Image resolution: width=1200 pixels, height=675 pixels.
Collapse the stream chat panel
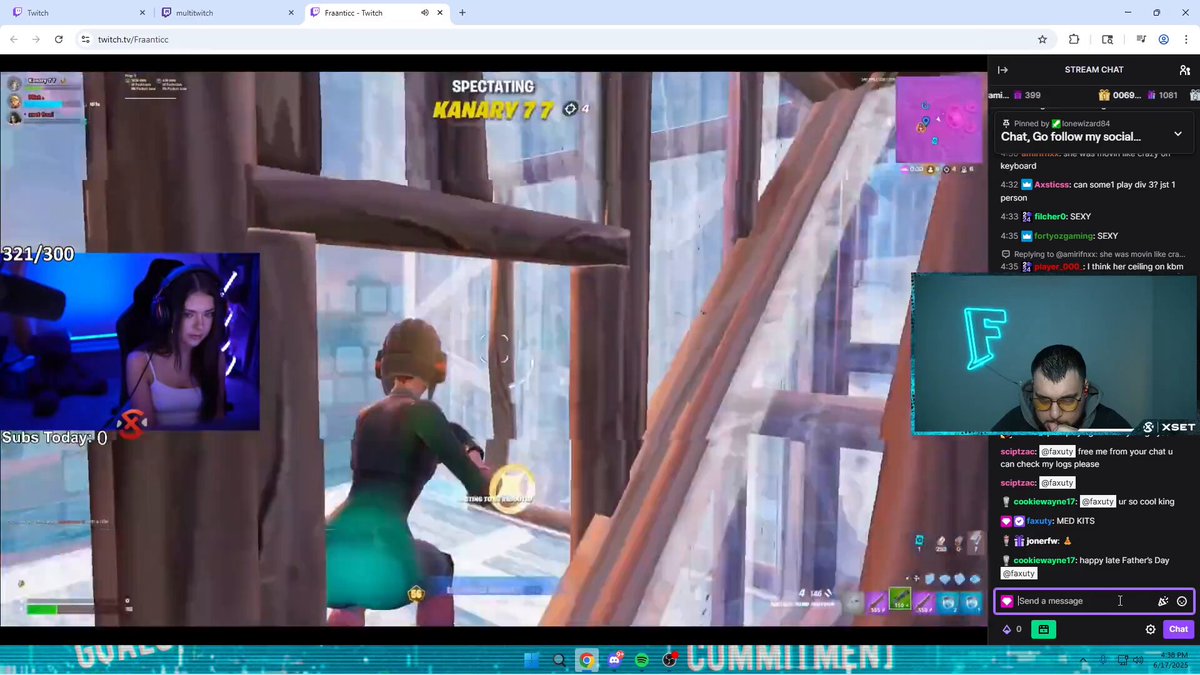pyautogui.click(x=1003, y=70)
